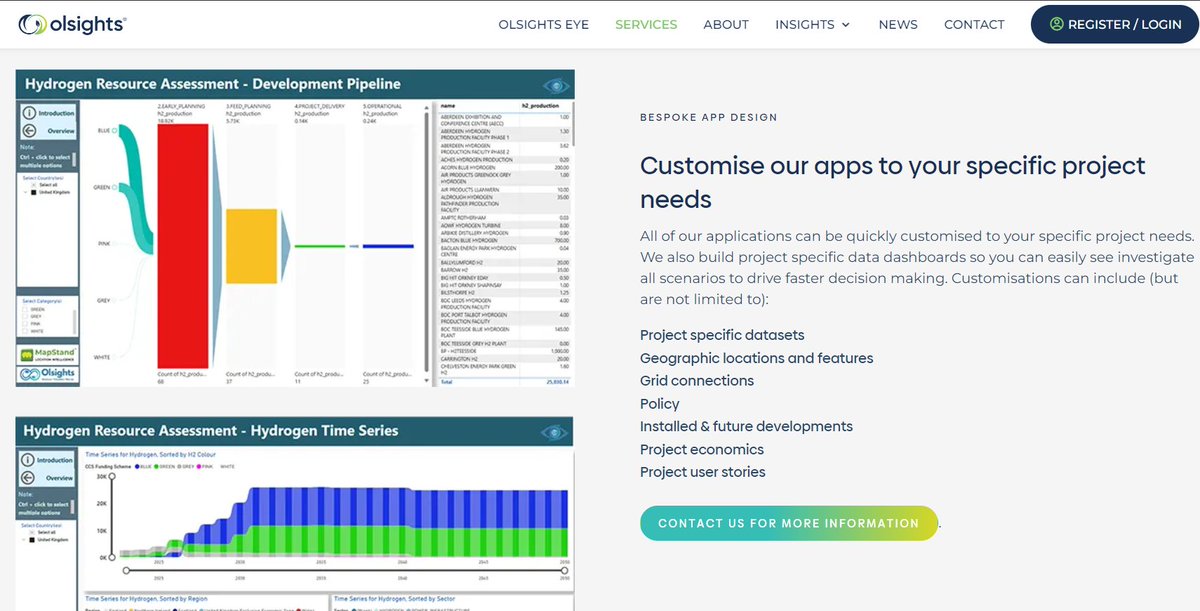Click the Carrington H2 table row

pyautogui.click(x=505, y=359)
